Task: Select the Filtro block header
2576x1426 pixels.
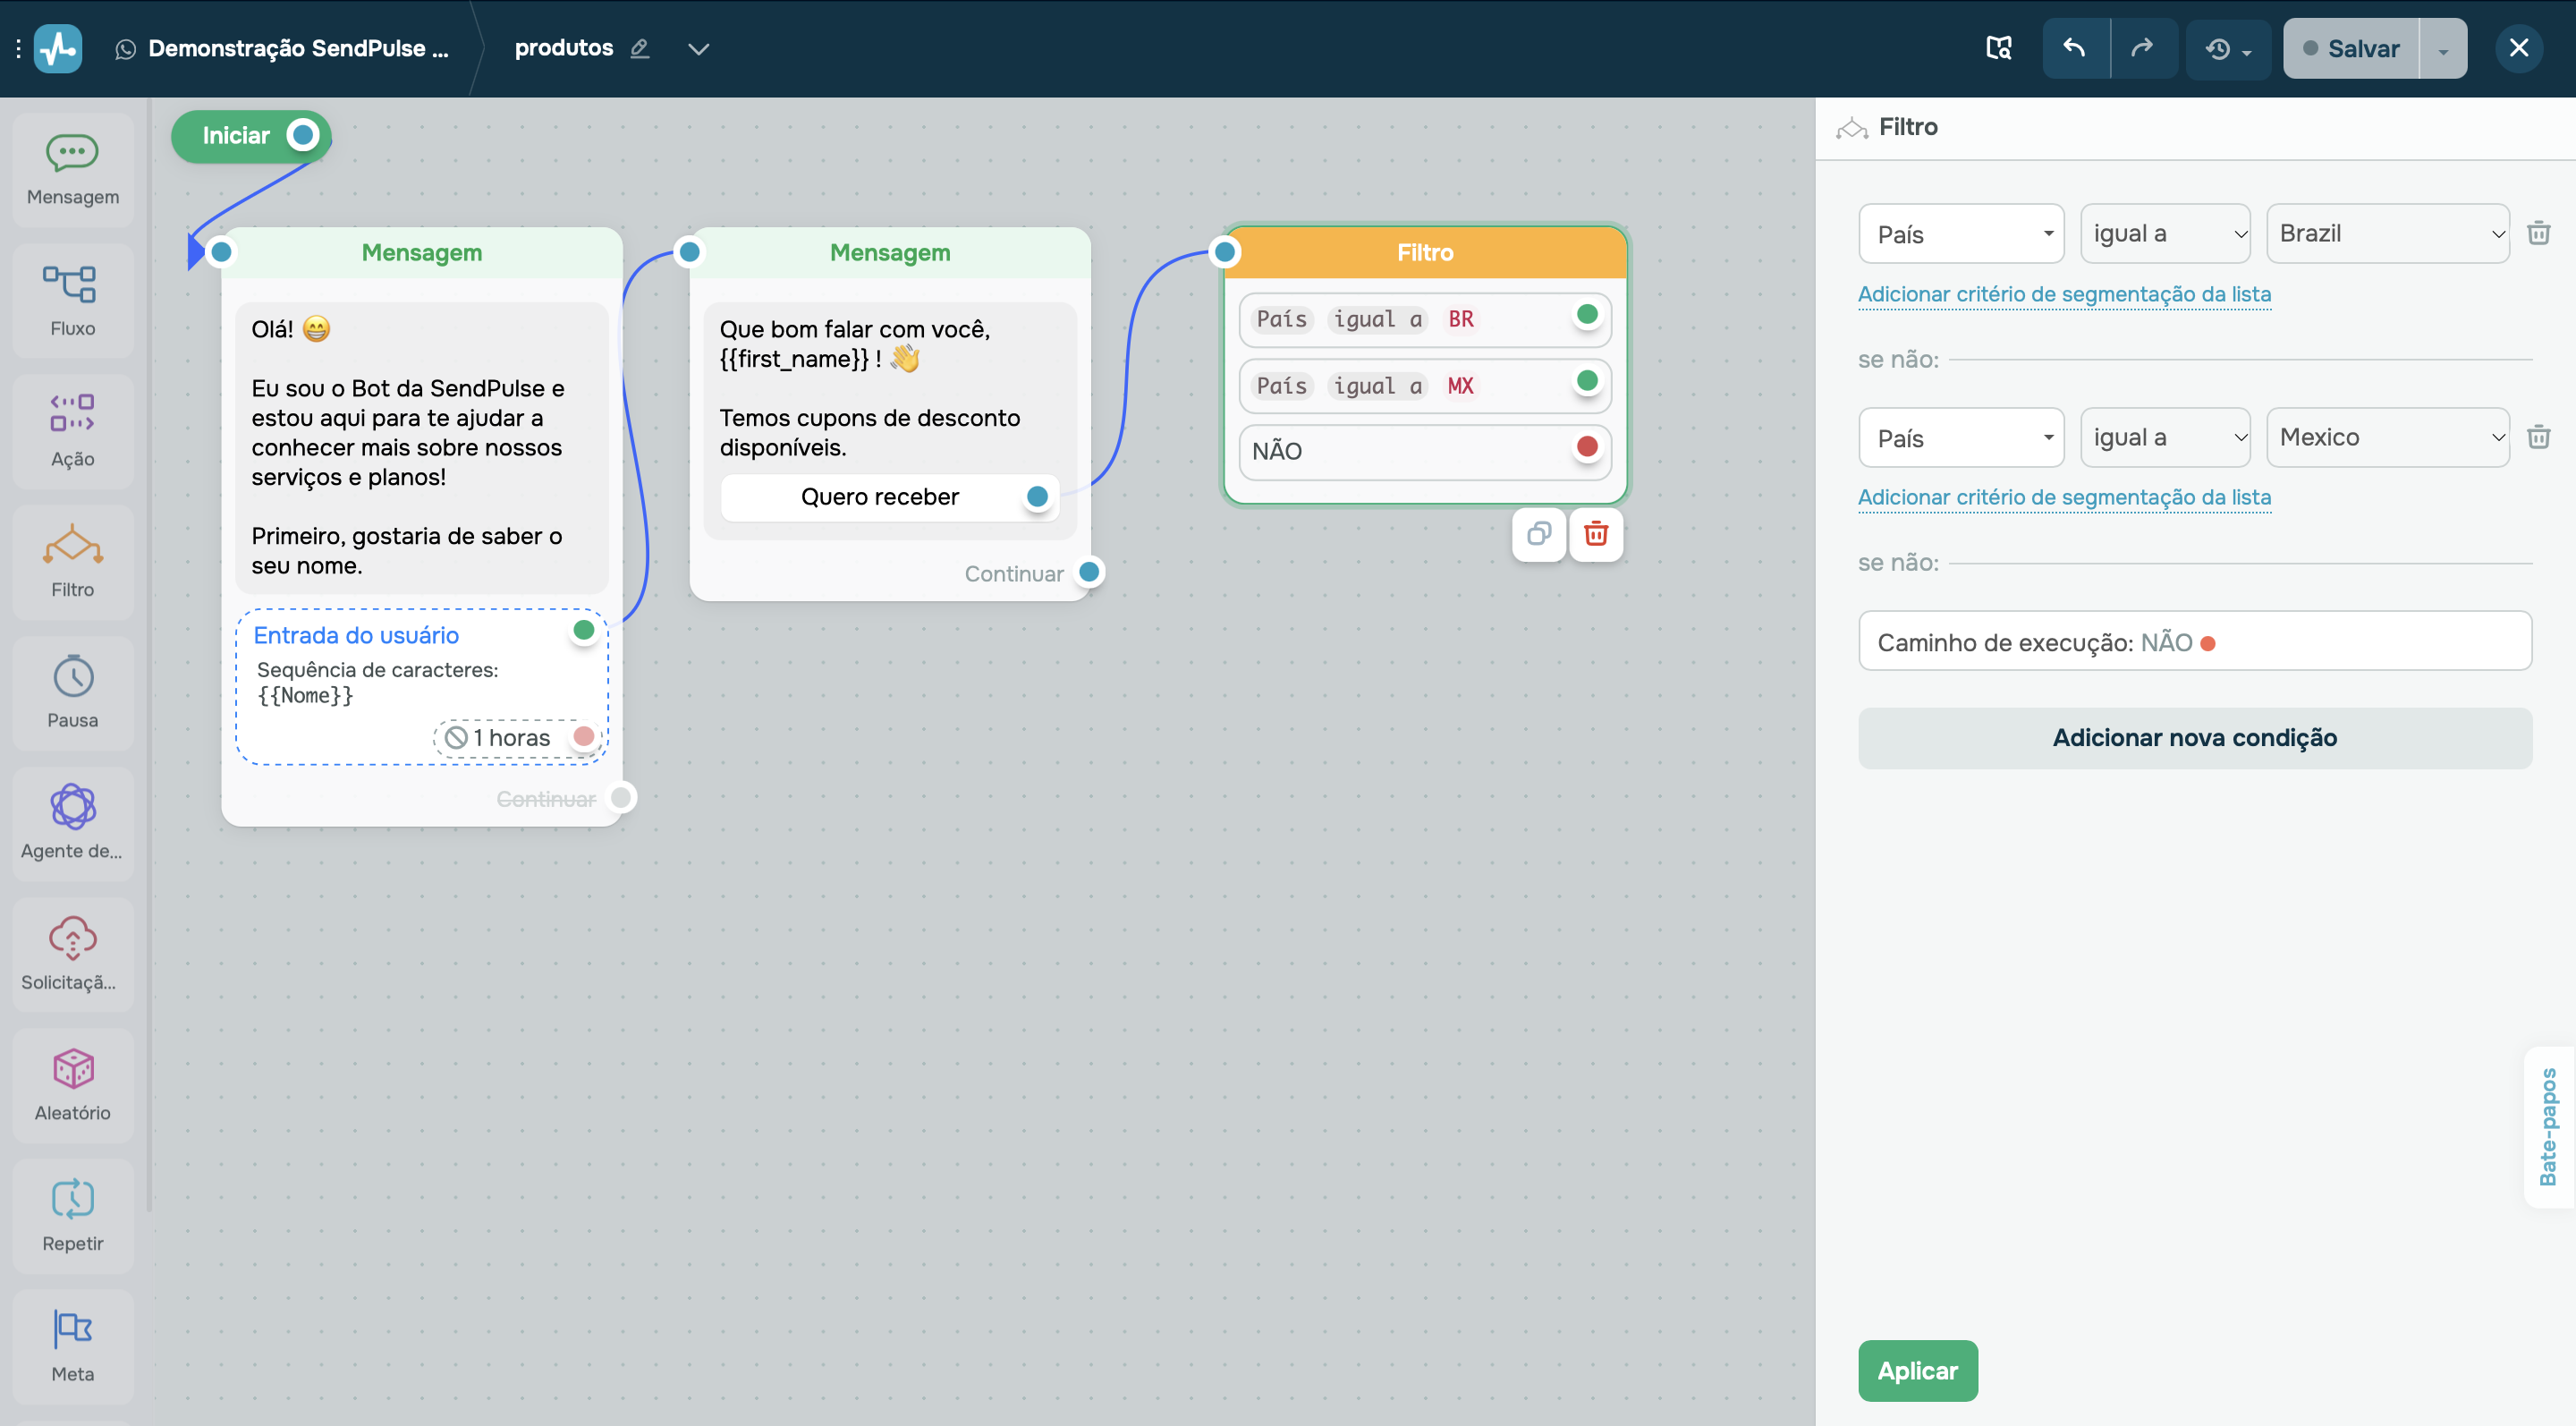Action: (x=1425, y=253)
